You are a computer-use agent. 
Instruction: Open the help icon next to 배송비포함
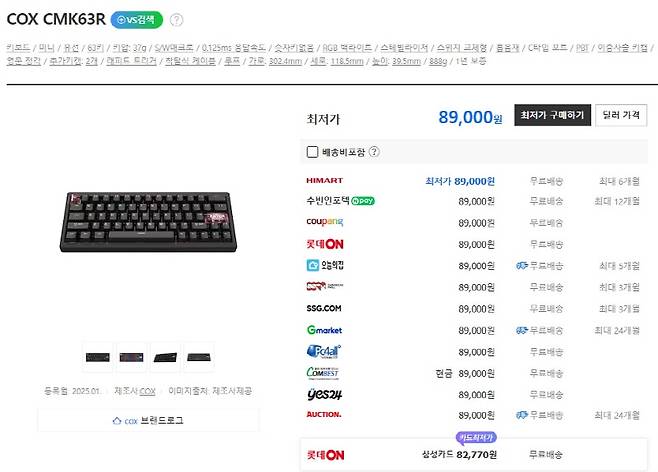(374, 151)
